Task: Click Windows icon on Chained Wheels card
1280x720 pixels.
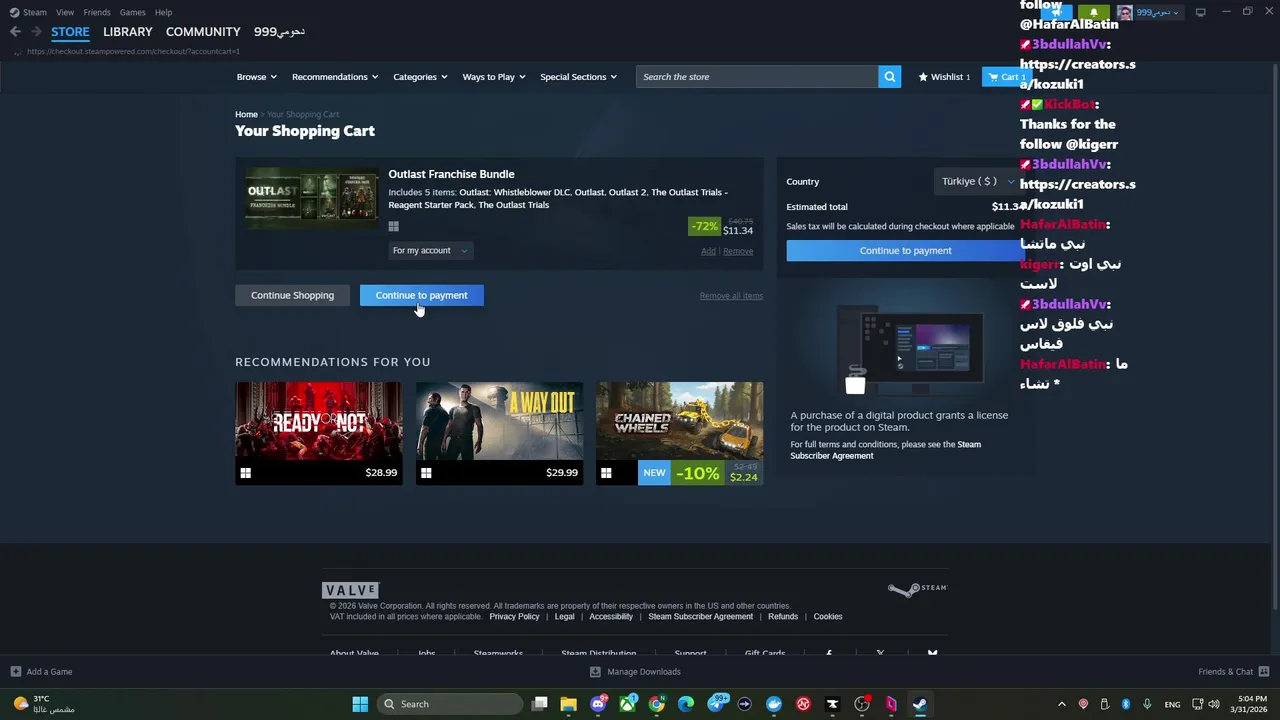Action: 606,473
